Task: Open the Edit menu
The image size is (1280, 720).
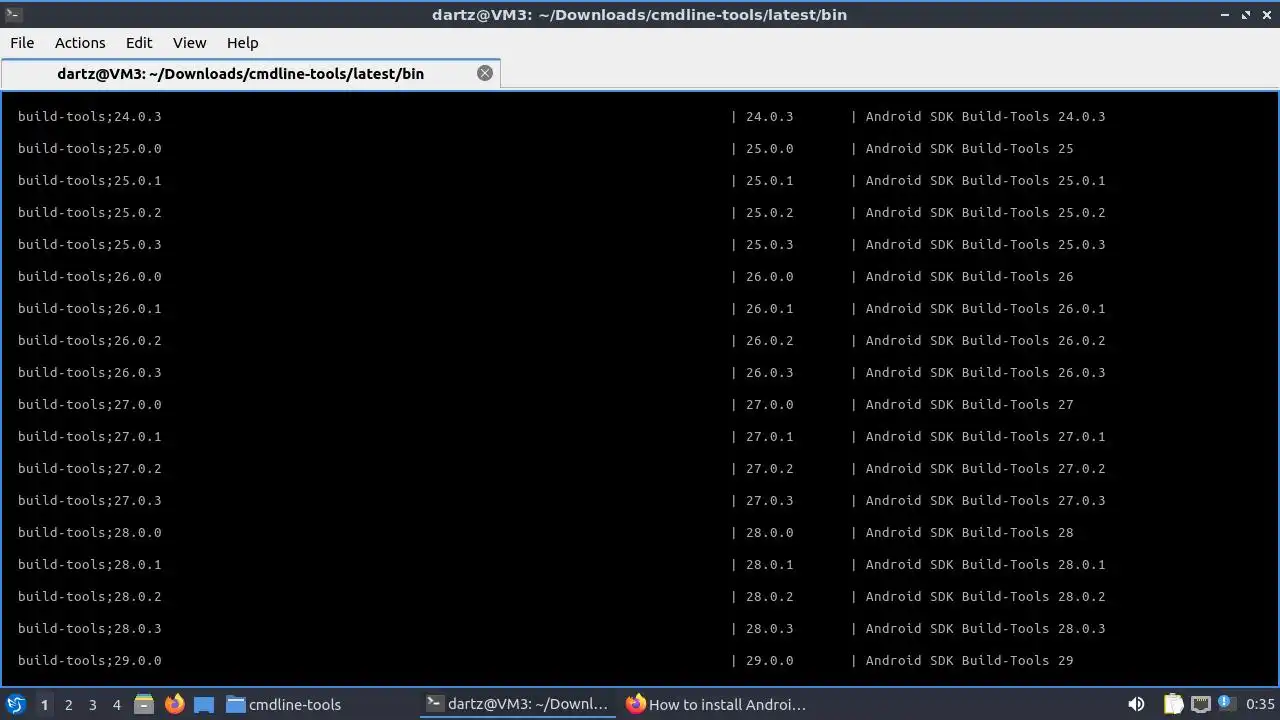Action: pos(139,43)
